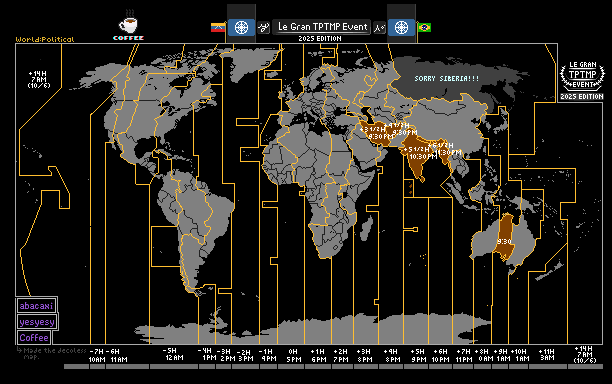This screenshot has height=384, width=612.
Task: Select the left blue emblem badge
Action: pyautogui.click(x=241, y=27)
